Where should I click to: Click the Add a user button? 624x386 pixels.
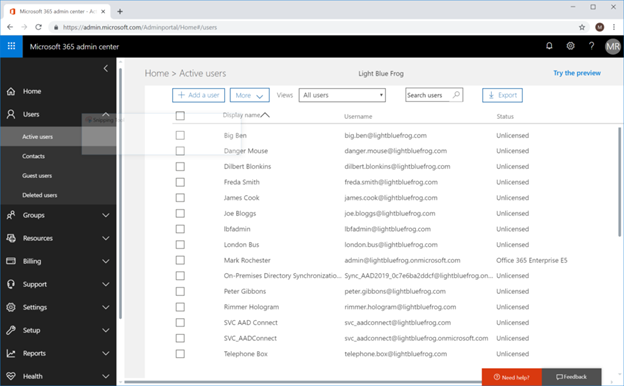[198, 95]
